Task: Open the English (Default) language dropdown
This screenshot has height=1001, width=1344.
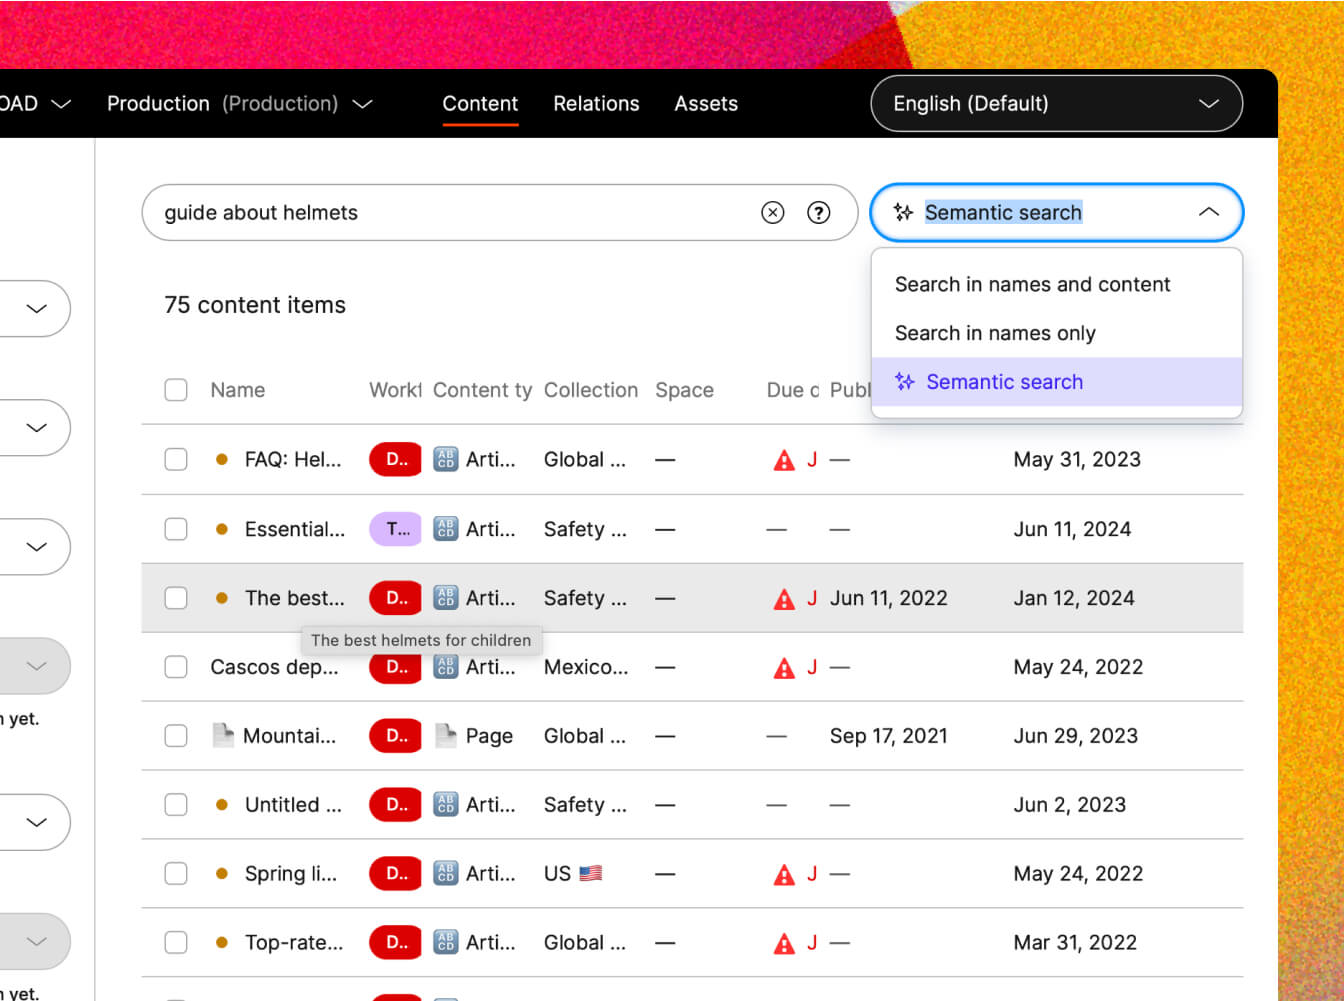Action: [x=1056, y=104]
